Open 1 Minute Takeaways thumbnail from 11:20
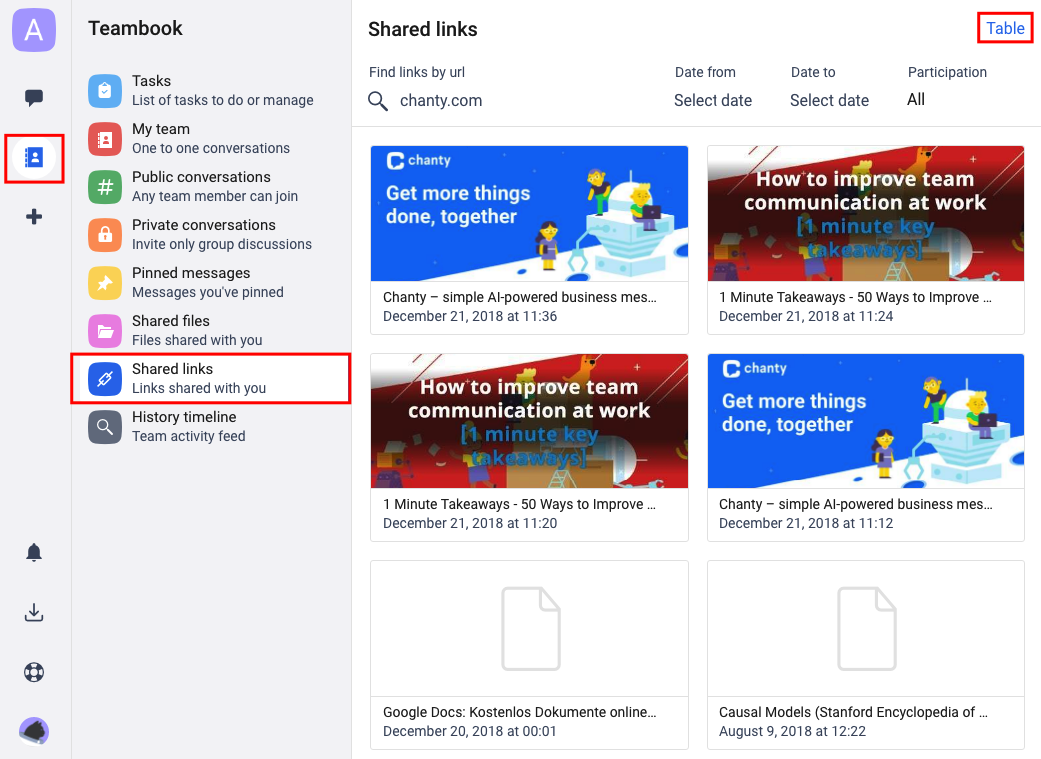The image size is (1041, 759). click(x=529, y=421)
